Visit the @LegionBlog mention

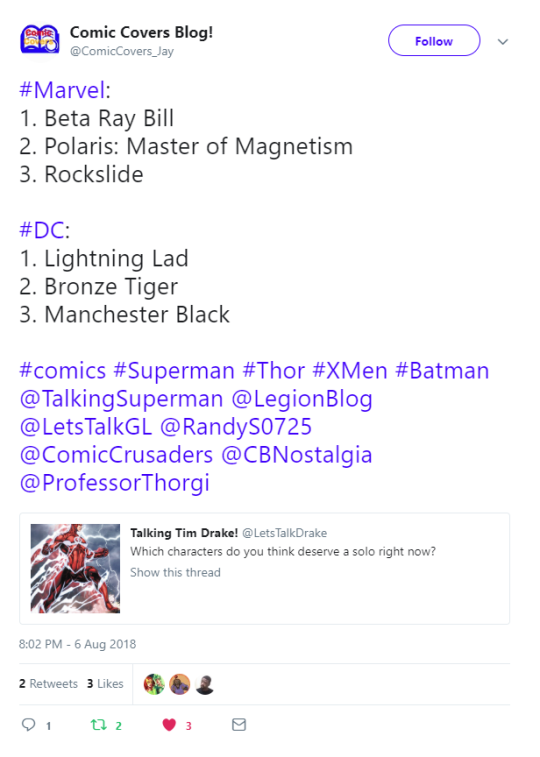[x=302, y=399]
